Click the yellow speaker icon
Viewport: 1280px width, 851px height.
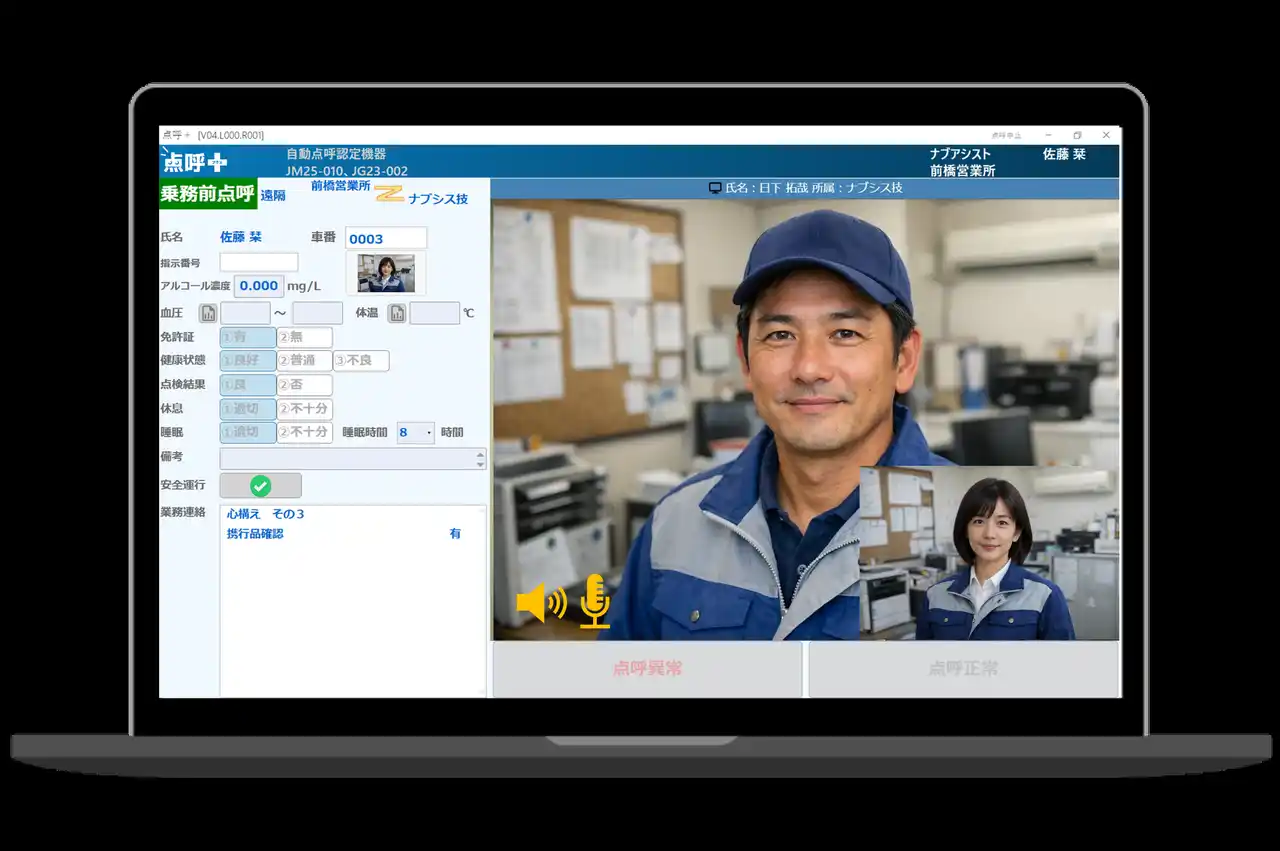pos(541,603)
